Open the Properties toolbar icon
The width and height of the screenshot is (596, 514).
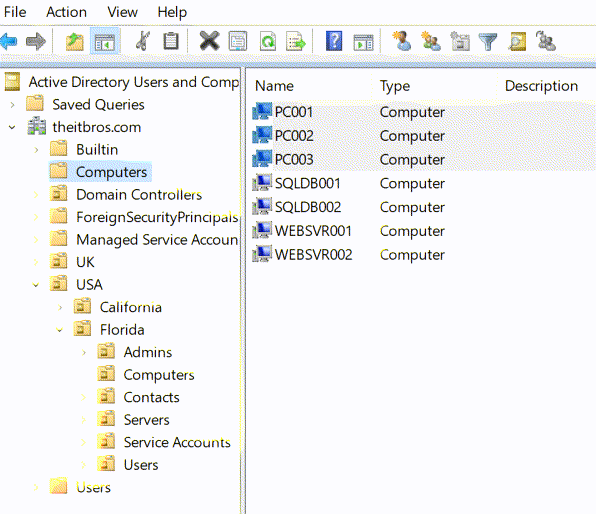point(238,41)
